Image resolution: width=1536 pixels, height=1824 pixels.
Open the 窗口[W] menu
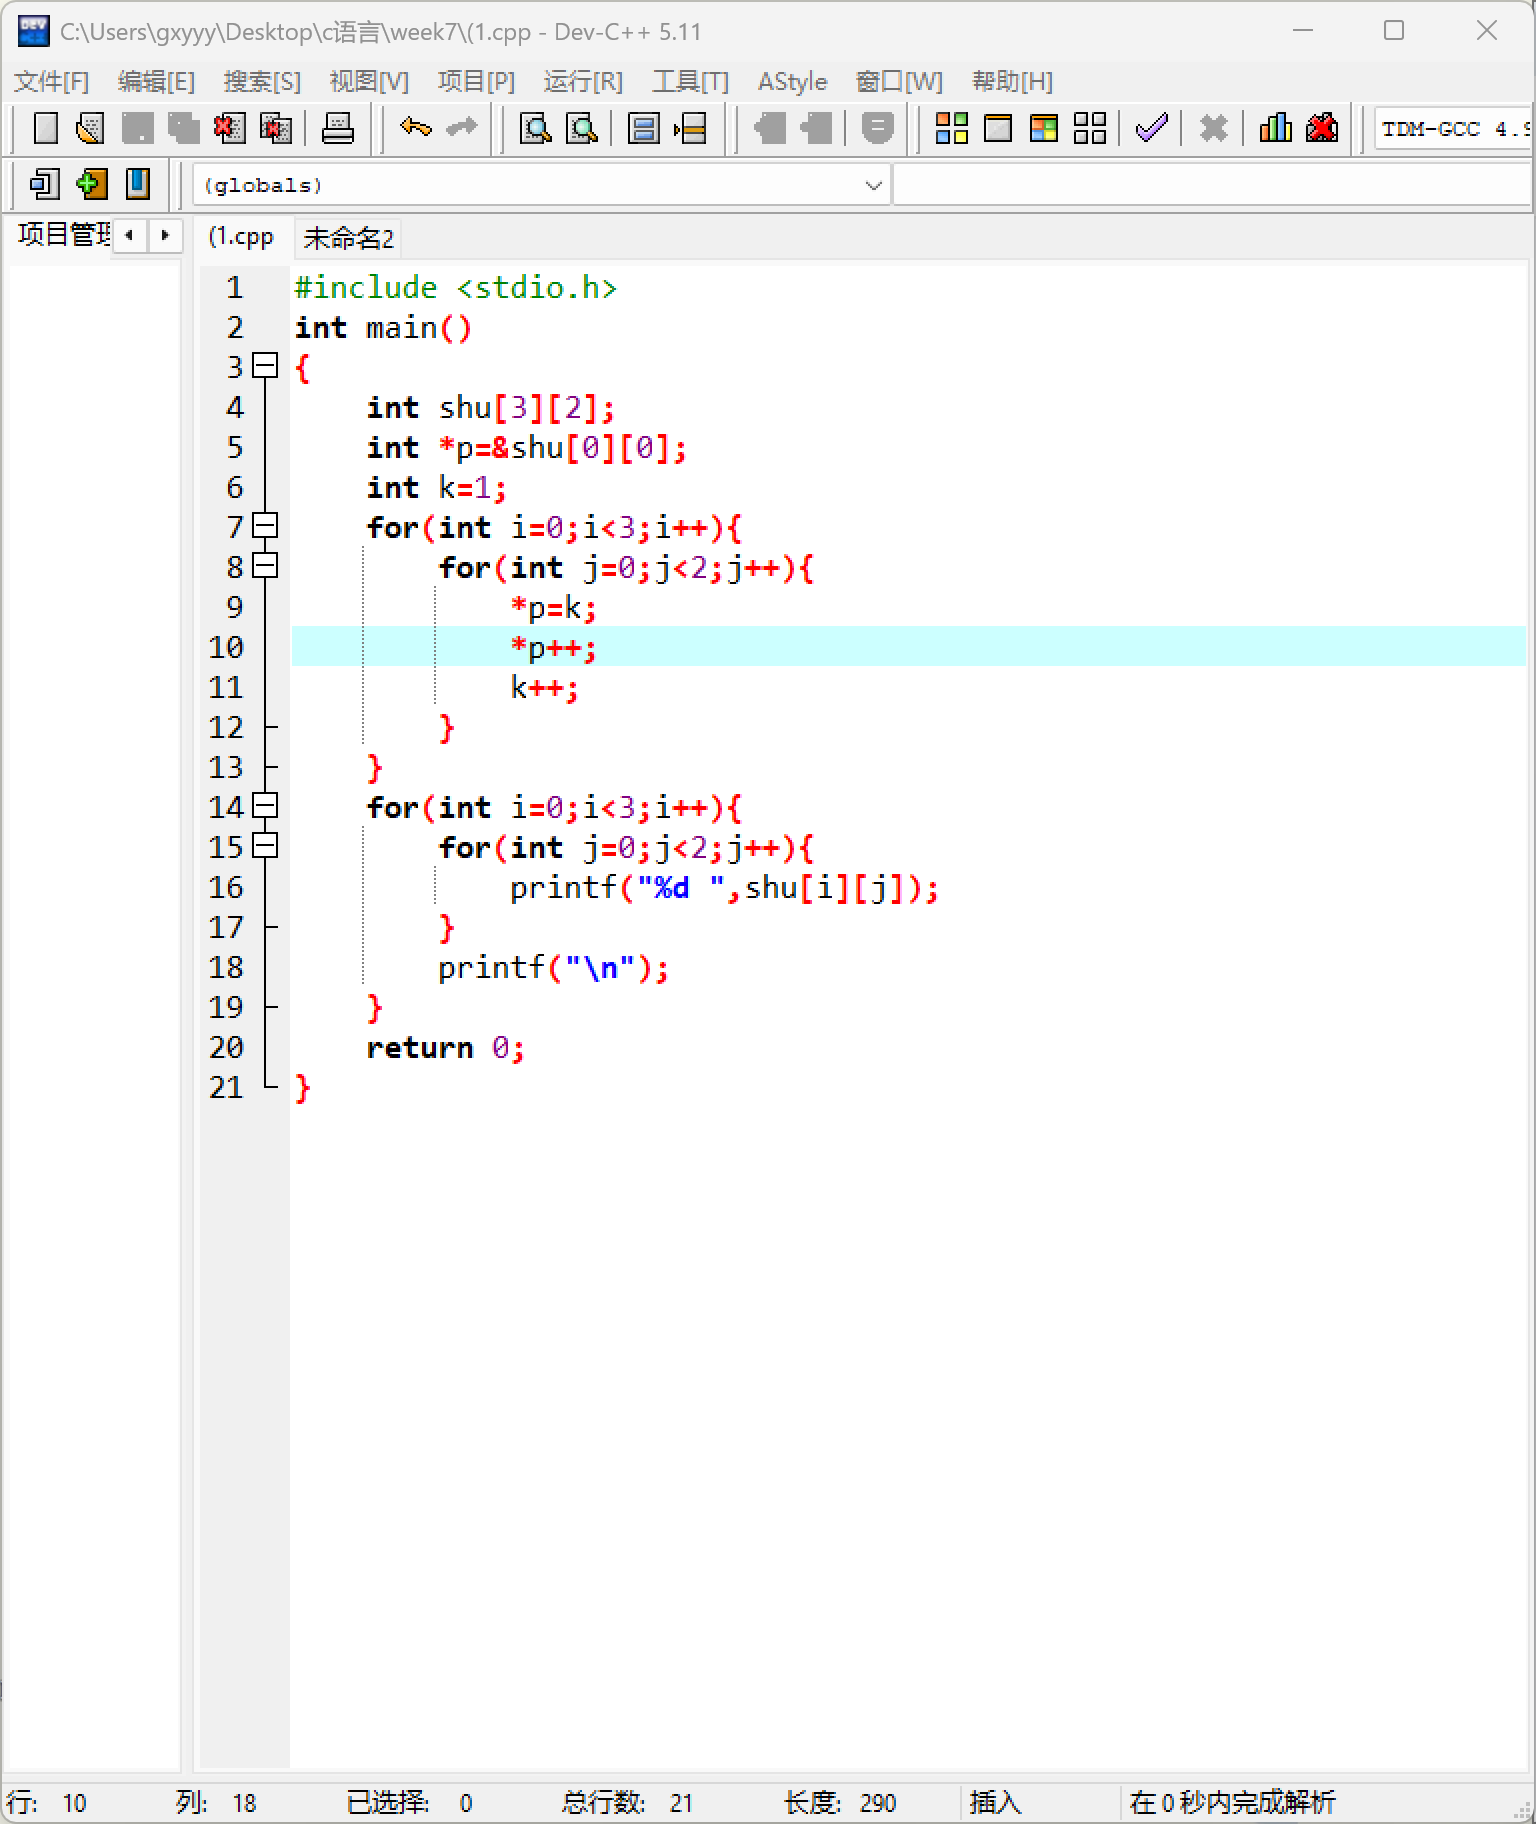point(899,81)
